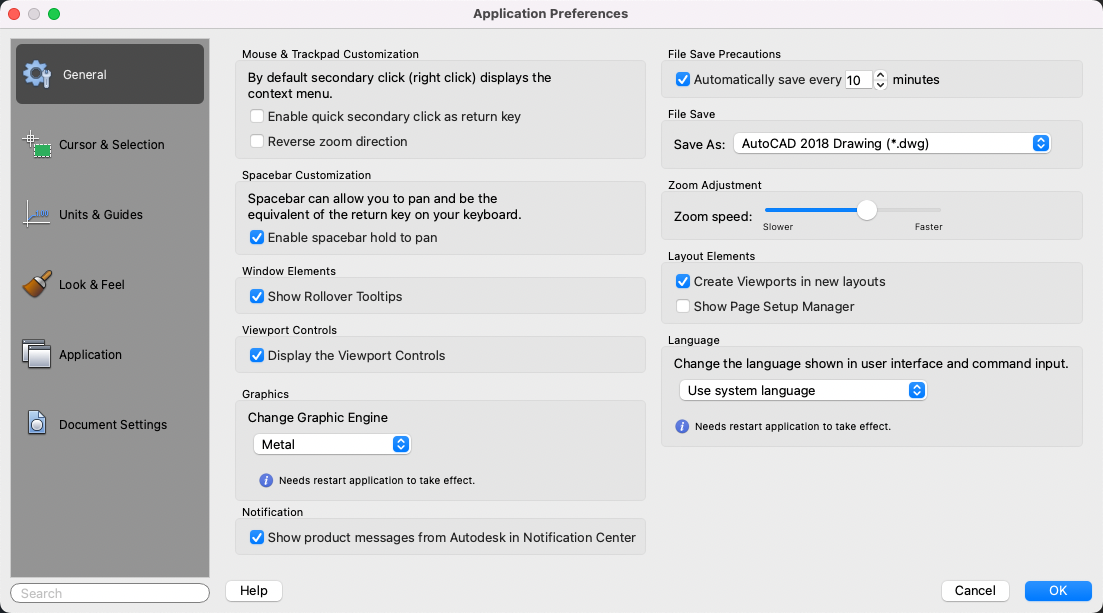Switch to Cursor & Selection tab
The width and height of the screenshot is (1103, 613).
pyautogui.click(x=110, y=144)
